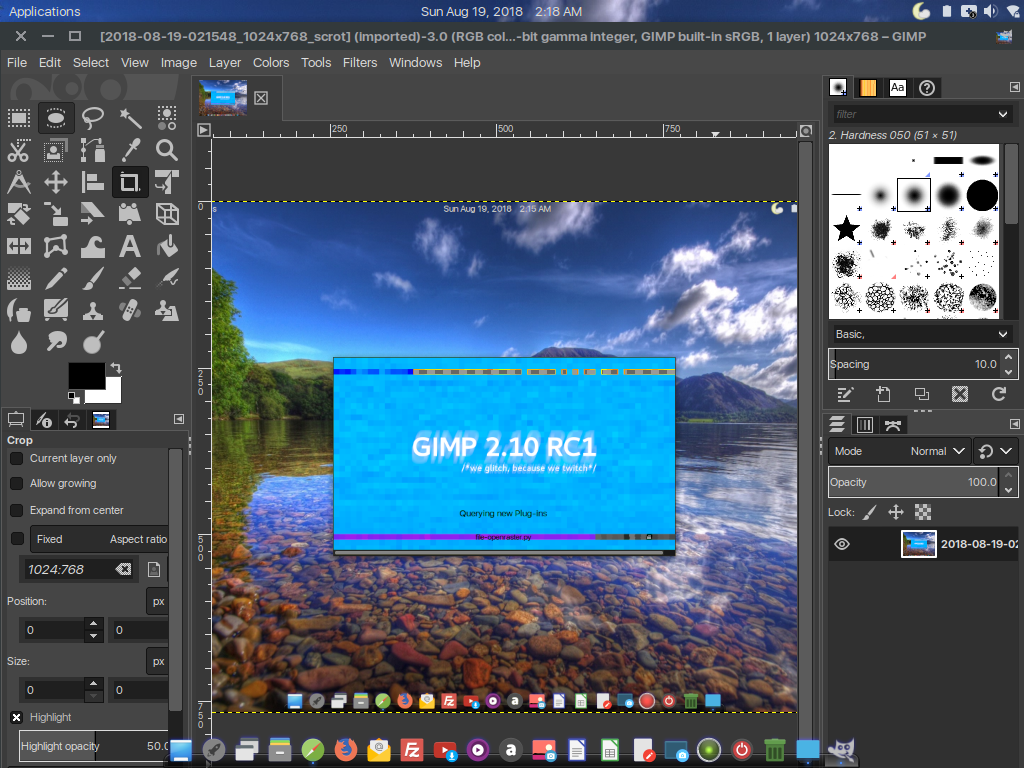Select the Eraser tool
The height and width of the screenshot is (768, 1024).
(x=130, y=278)
